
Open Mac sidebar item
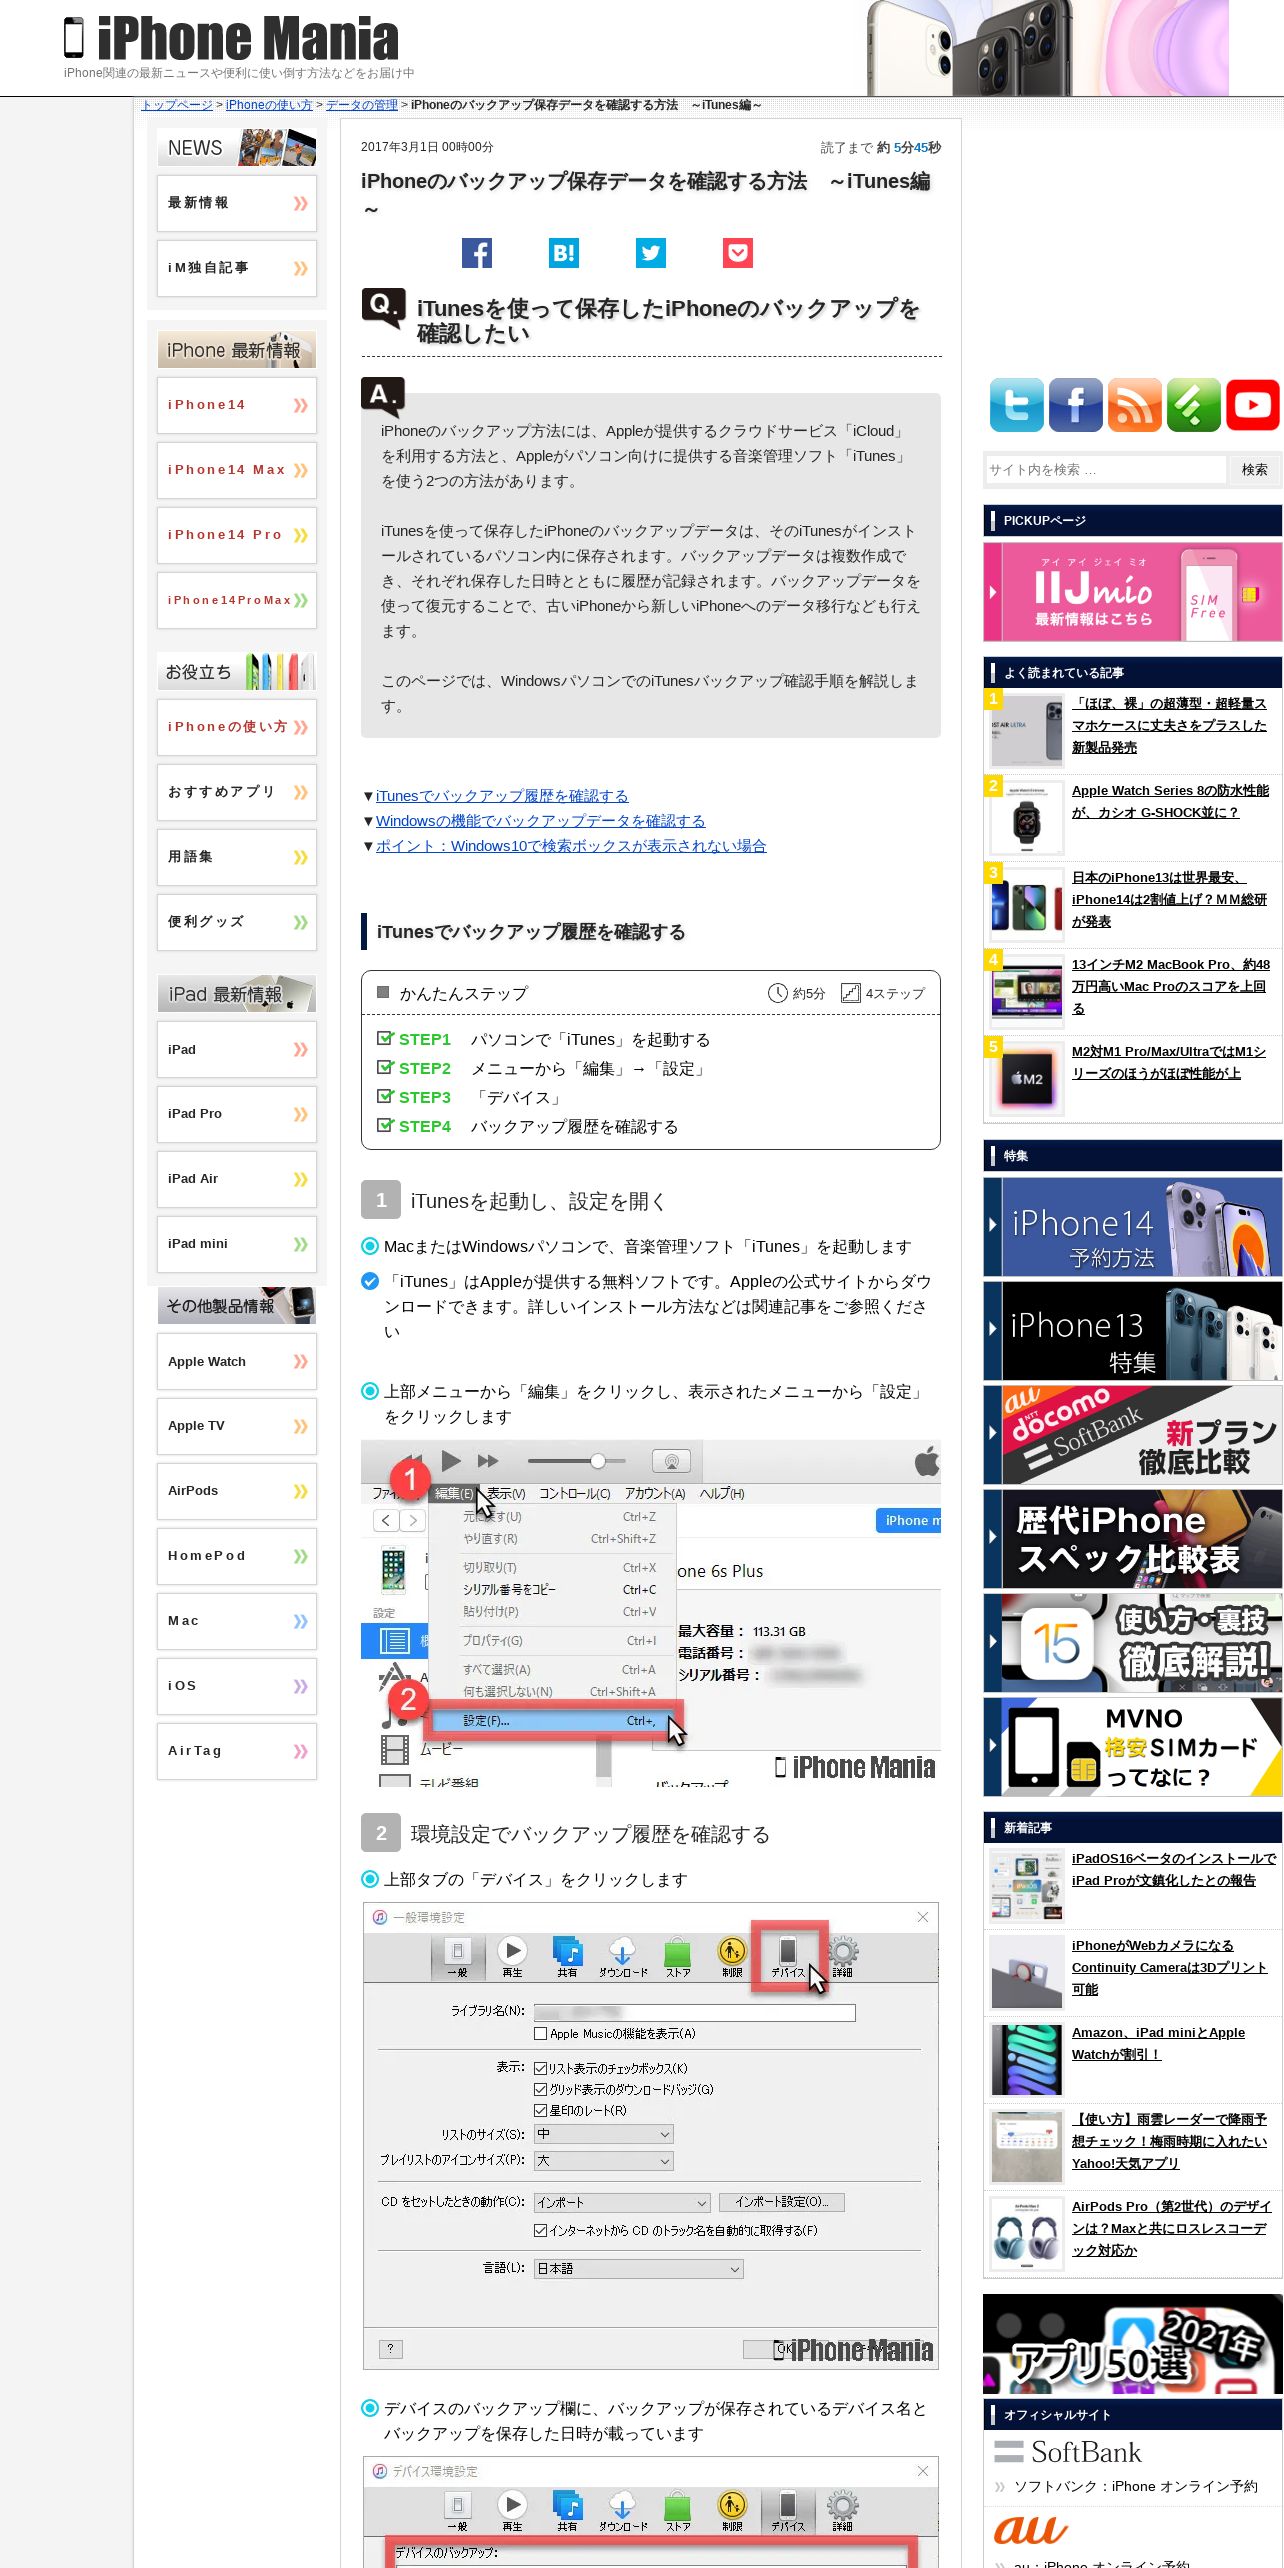[x=237, y=1621]
